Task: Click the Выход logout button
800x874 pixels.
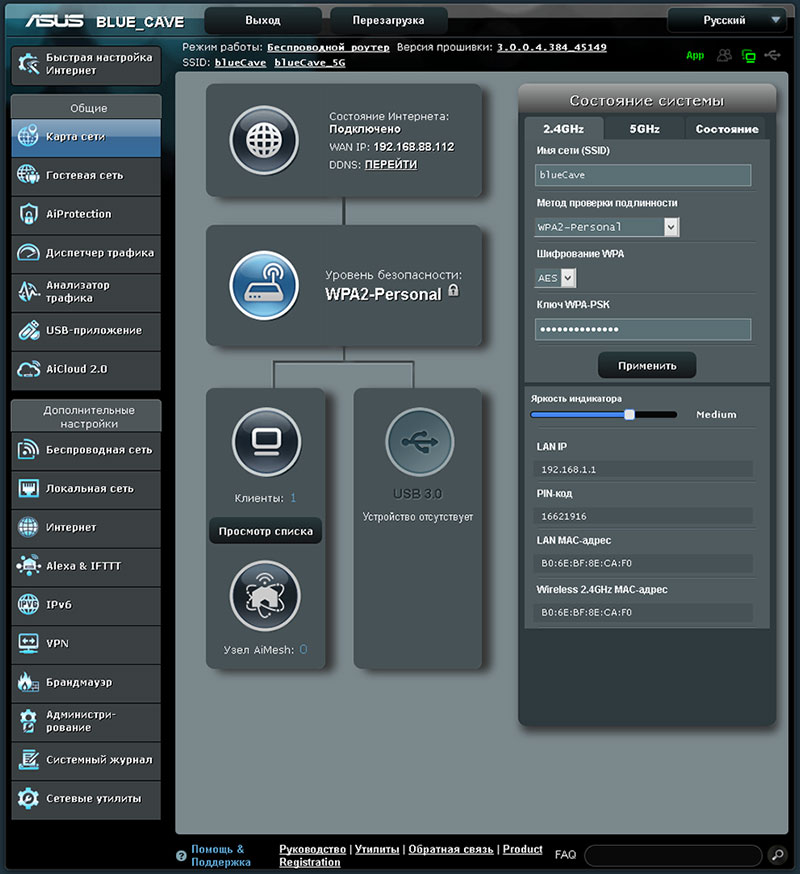Action: click(x=263, y=21)
